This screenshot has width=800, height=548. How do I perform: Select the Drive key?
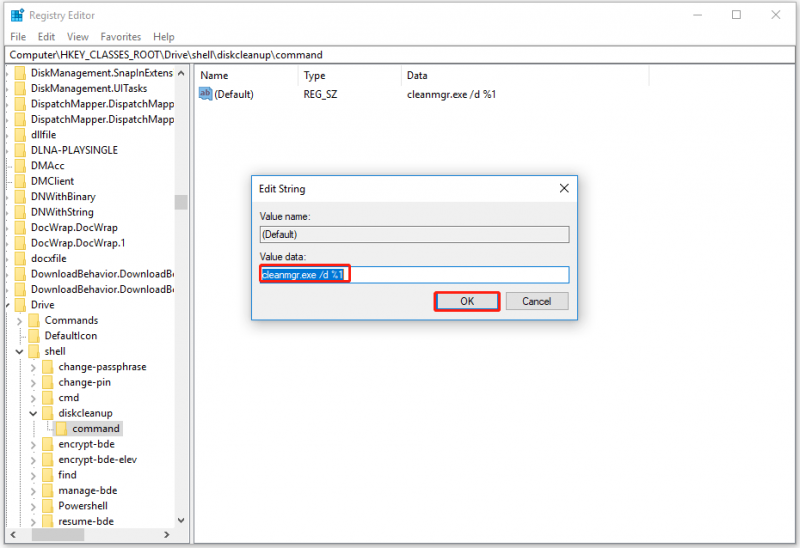point(42,305)
